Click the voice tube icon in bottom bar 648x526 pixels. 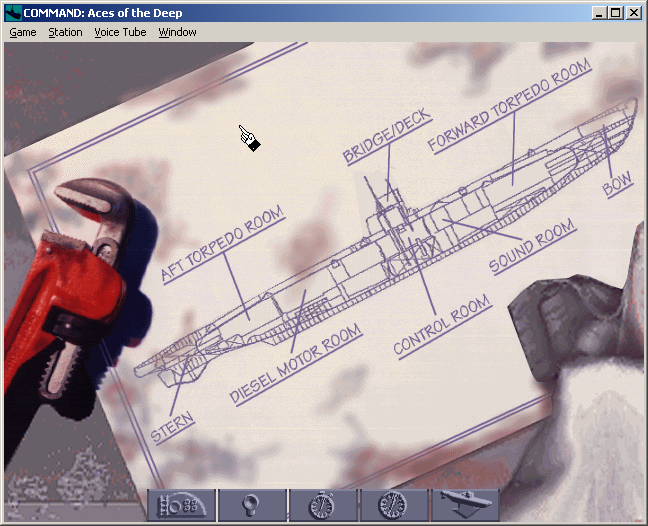pyautogui.click(x=252, y=505)
